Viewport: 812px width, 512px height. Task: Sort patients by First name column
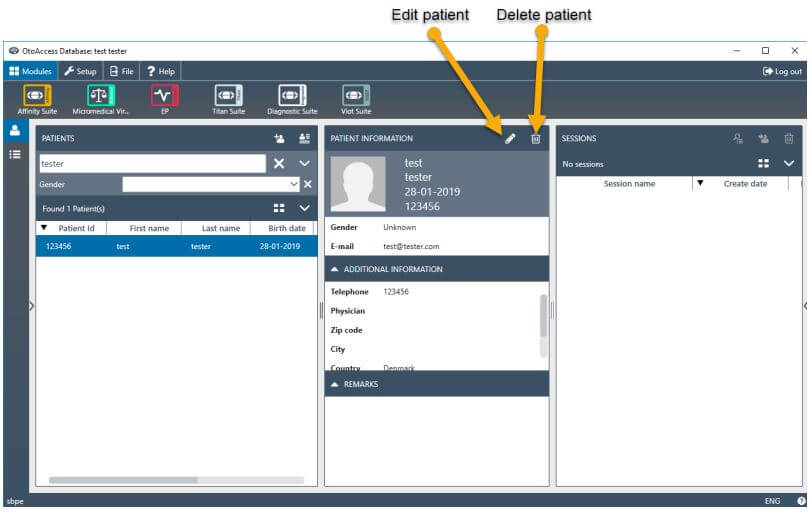tap(149, 228)
